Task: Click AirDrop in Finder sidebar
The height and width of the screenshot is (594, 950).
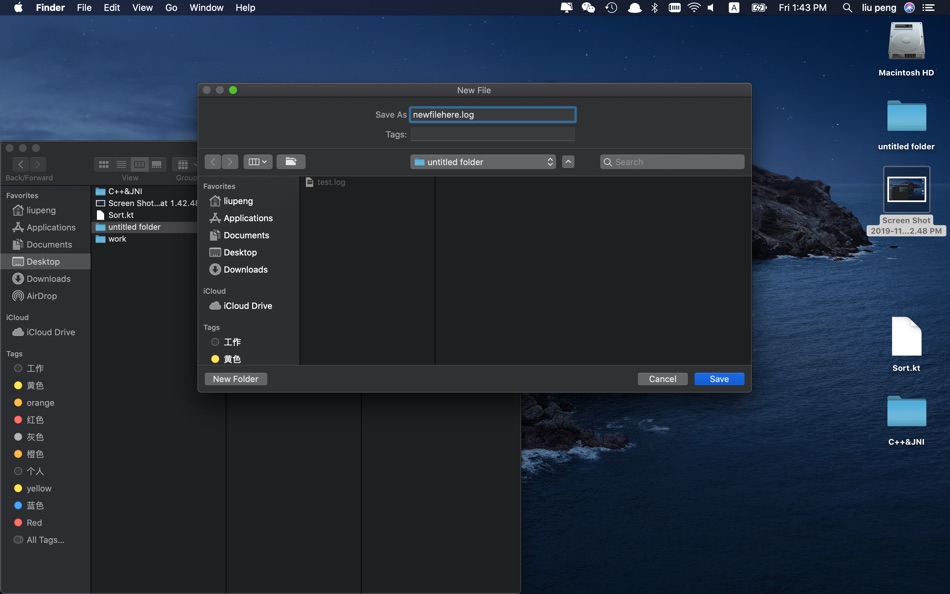Action: [x=41, y=296]
